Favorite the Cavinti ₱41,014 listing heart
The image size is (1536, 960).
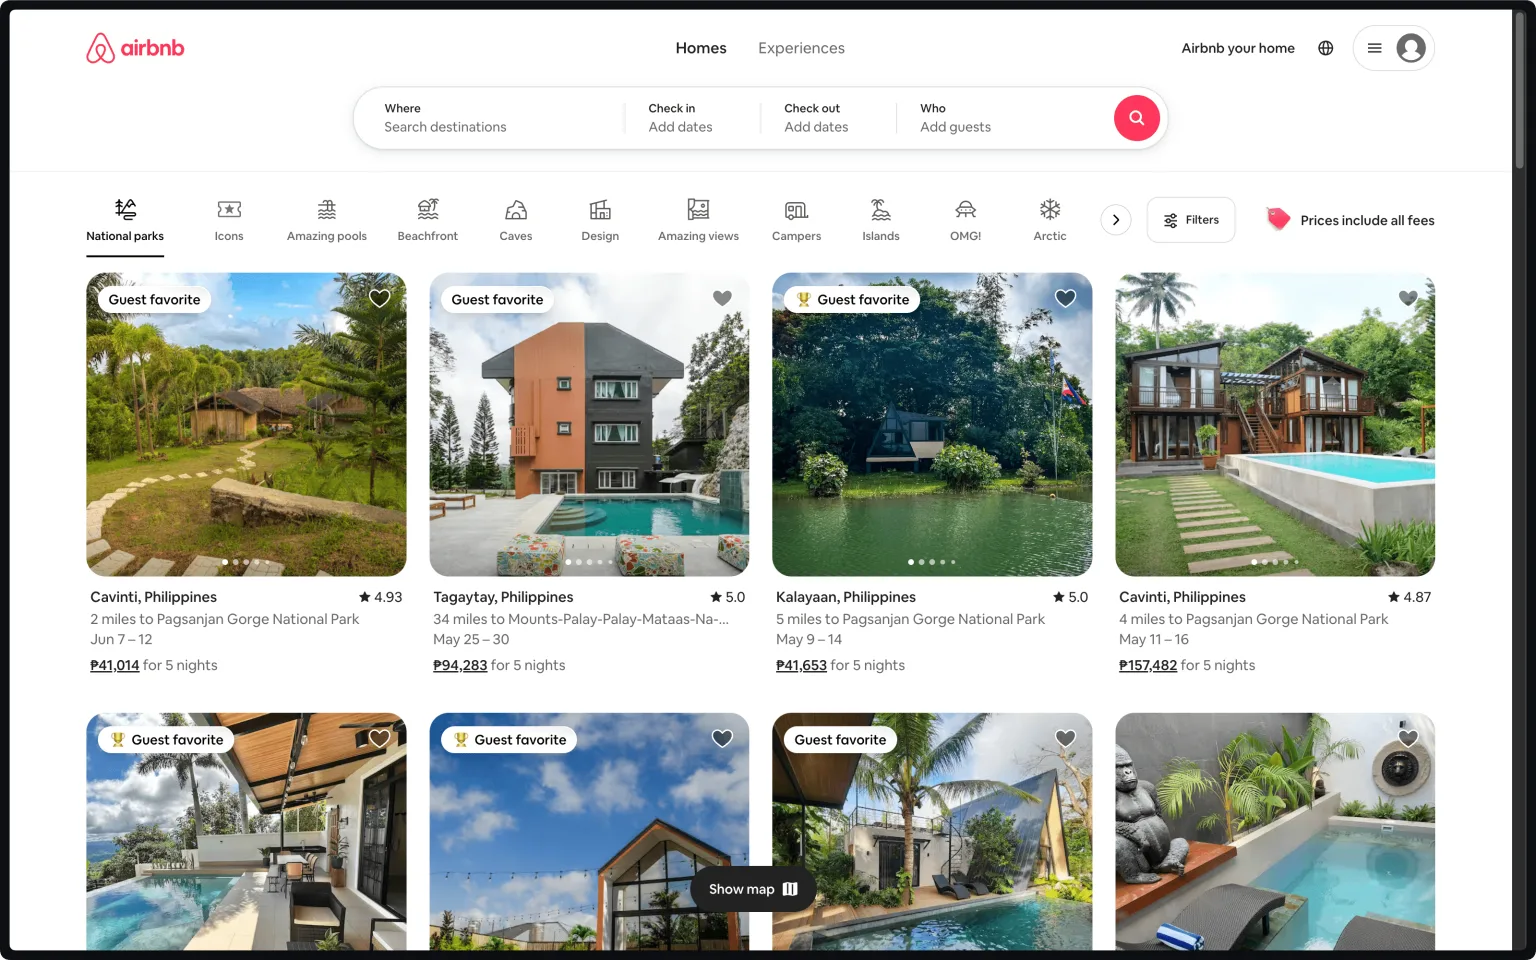(380, 298)
